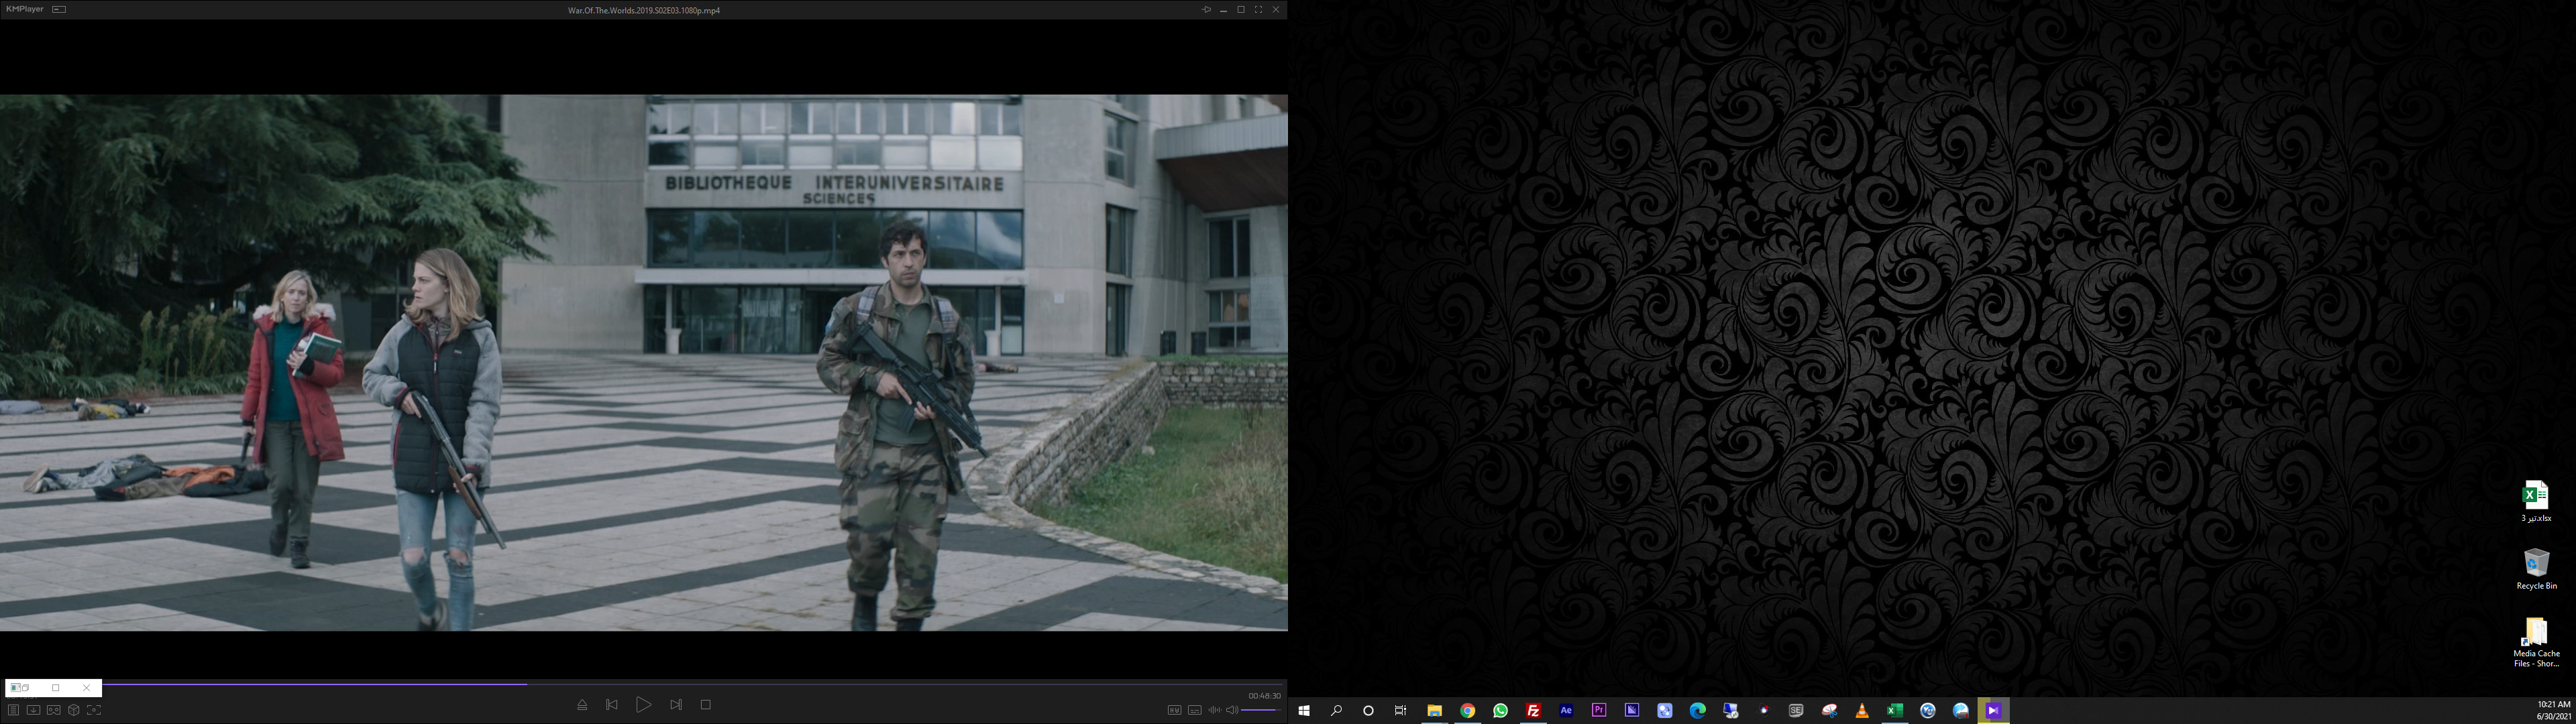Switch player to fullscreen mode
This screenshot has width=2576, height=724.
tap(1258, 10)
